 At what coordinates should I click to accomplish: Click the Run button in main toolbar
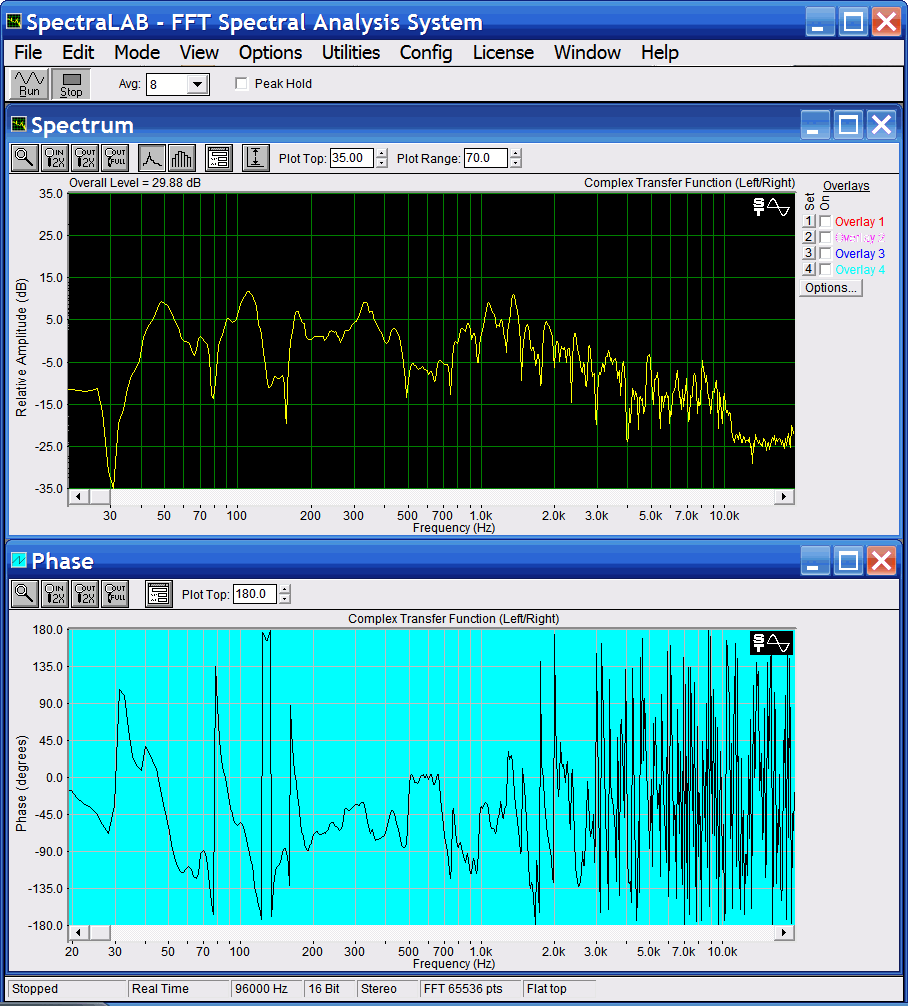pyautogui.click(x=29, y=84)
